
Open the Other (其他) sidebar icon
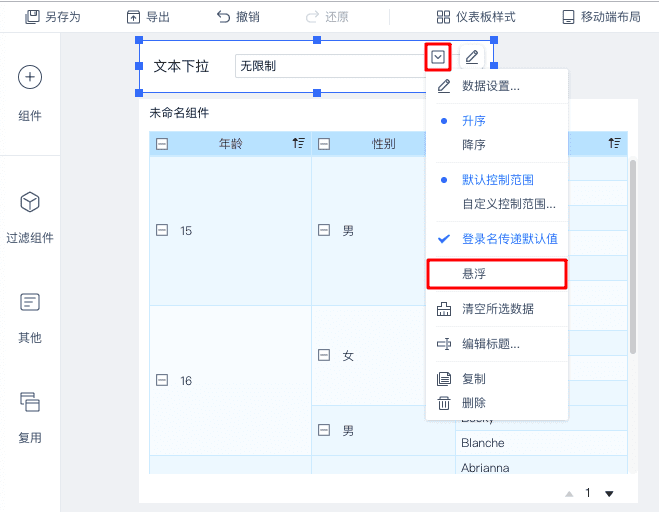click(30, 302)
